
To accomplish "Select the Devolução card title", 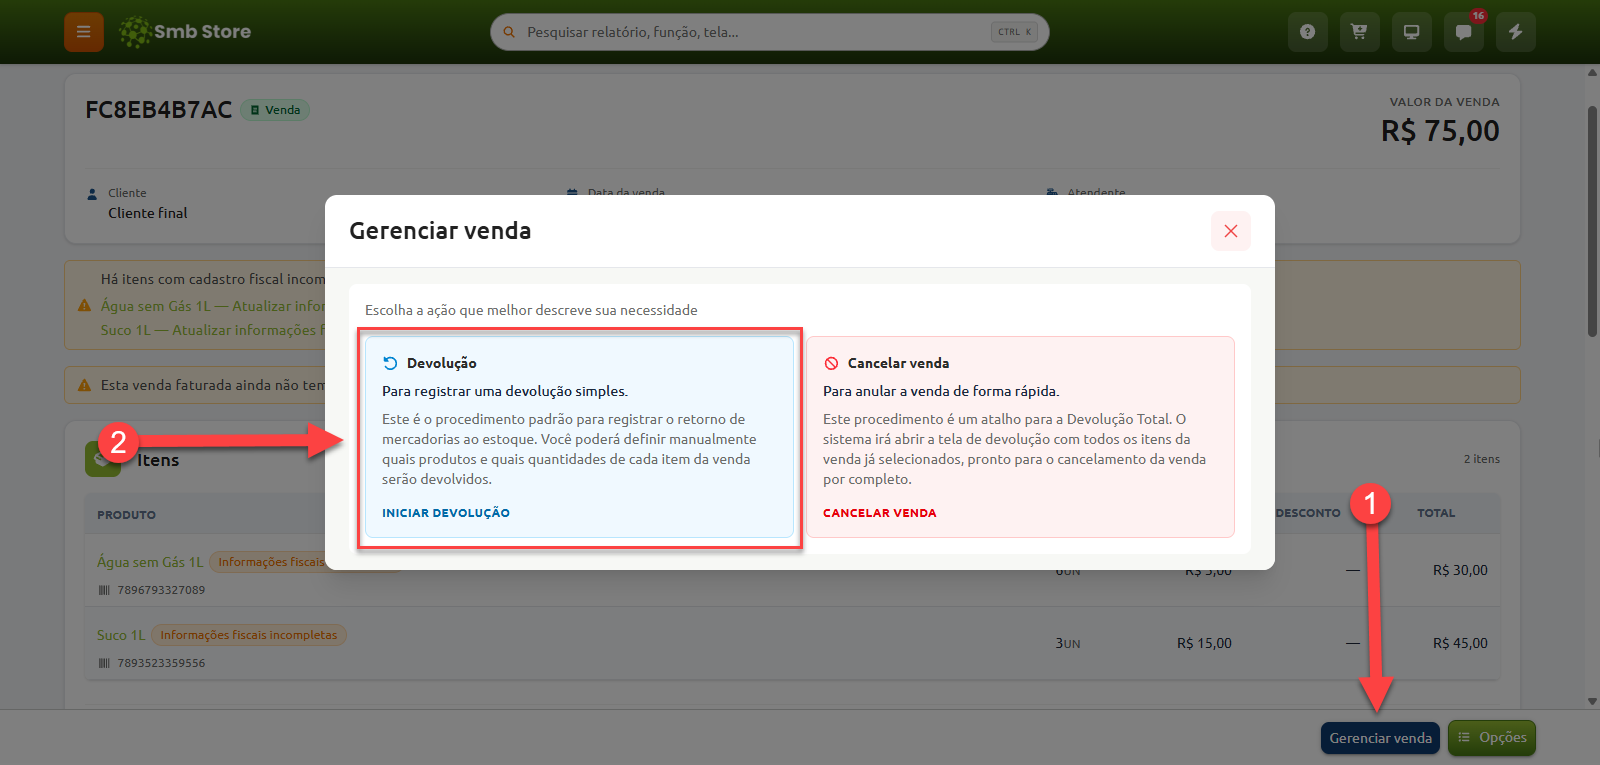I will pos(442,363).
